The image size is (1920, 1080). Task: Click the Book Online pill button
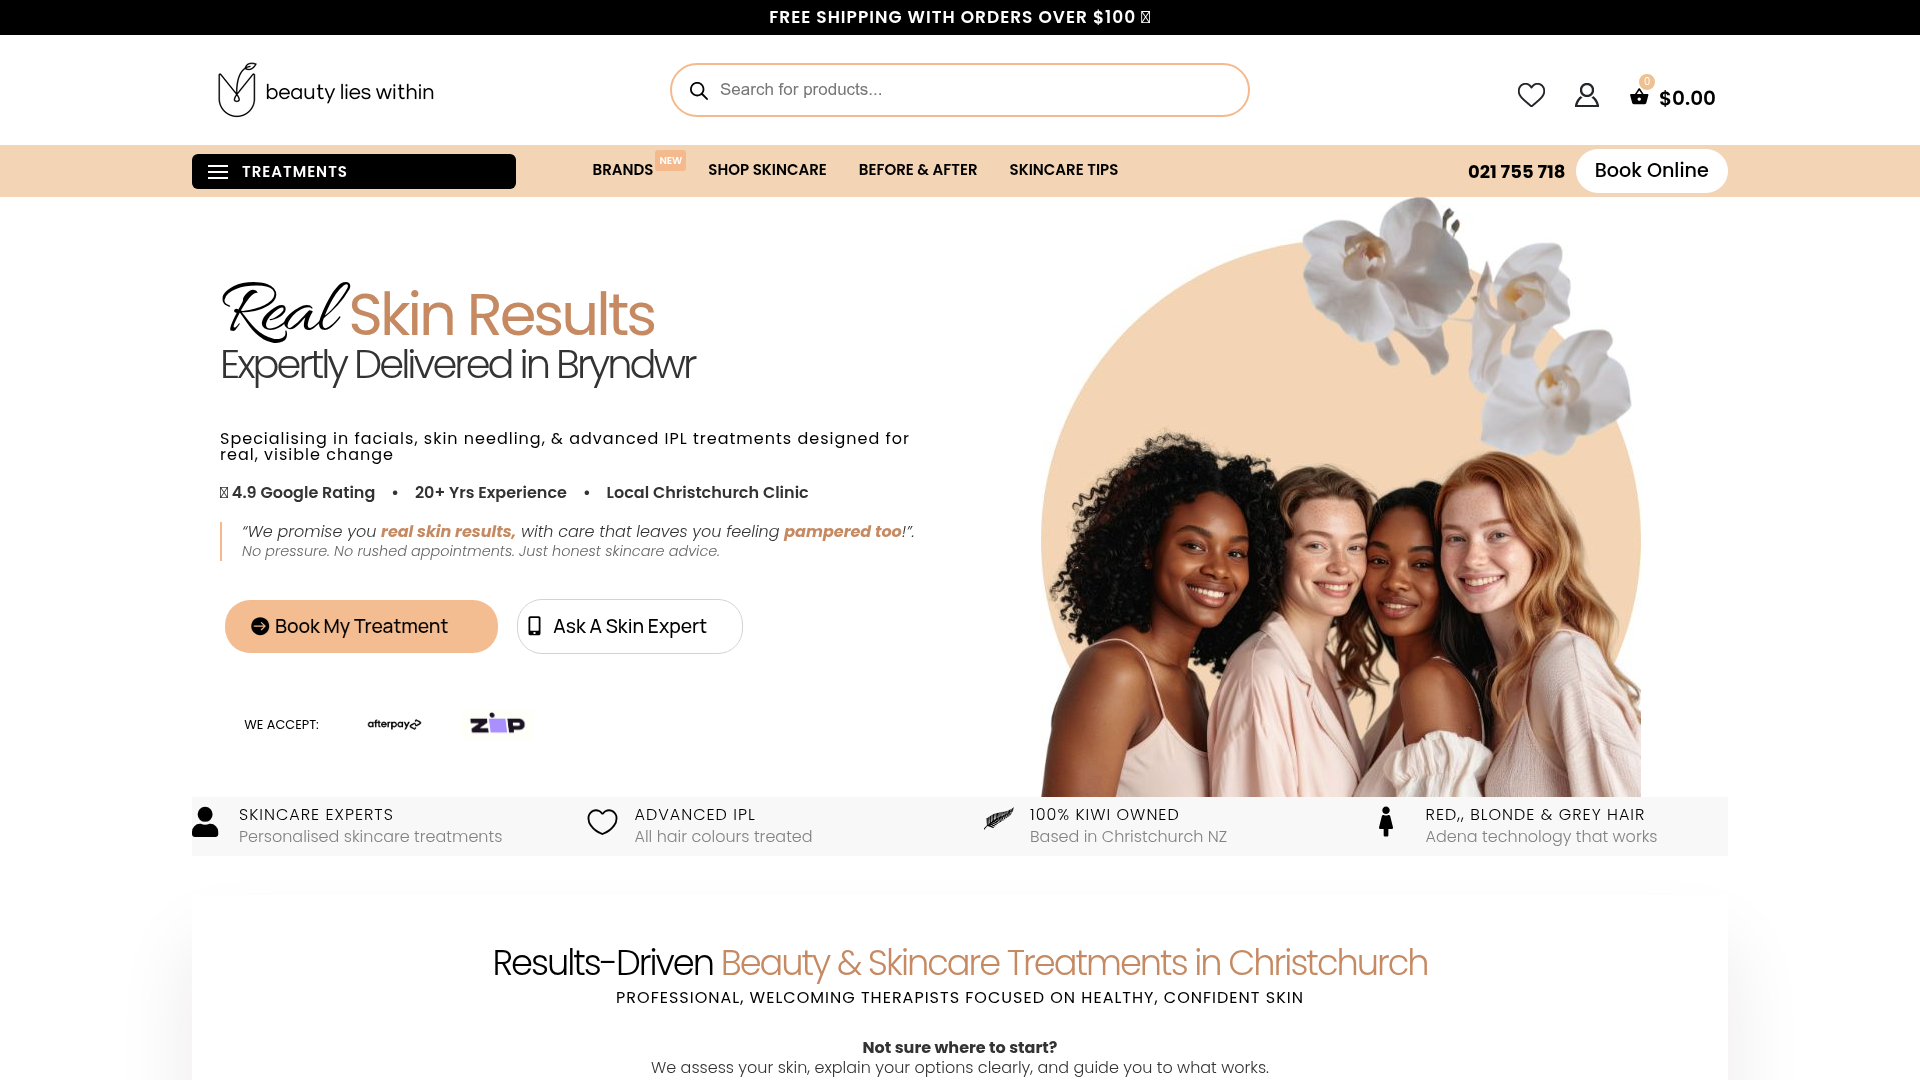pos(1651,170)
